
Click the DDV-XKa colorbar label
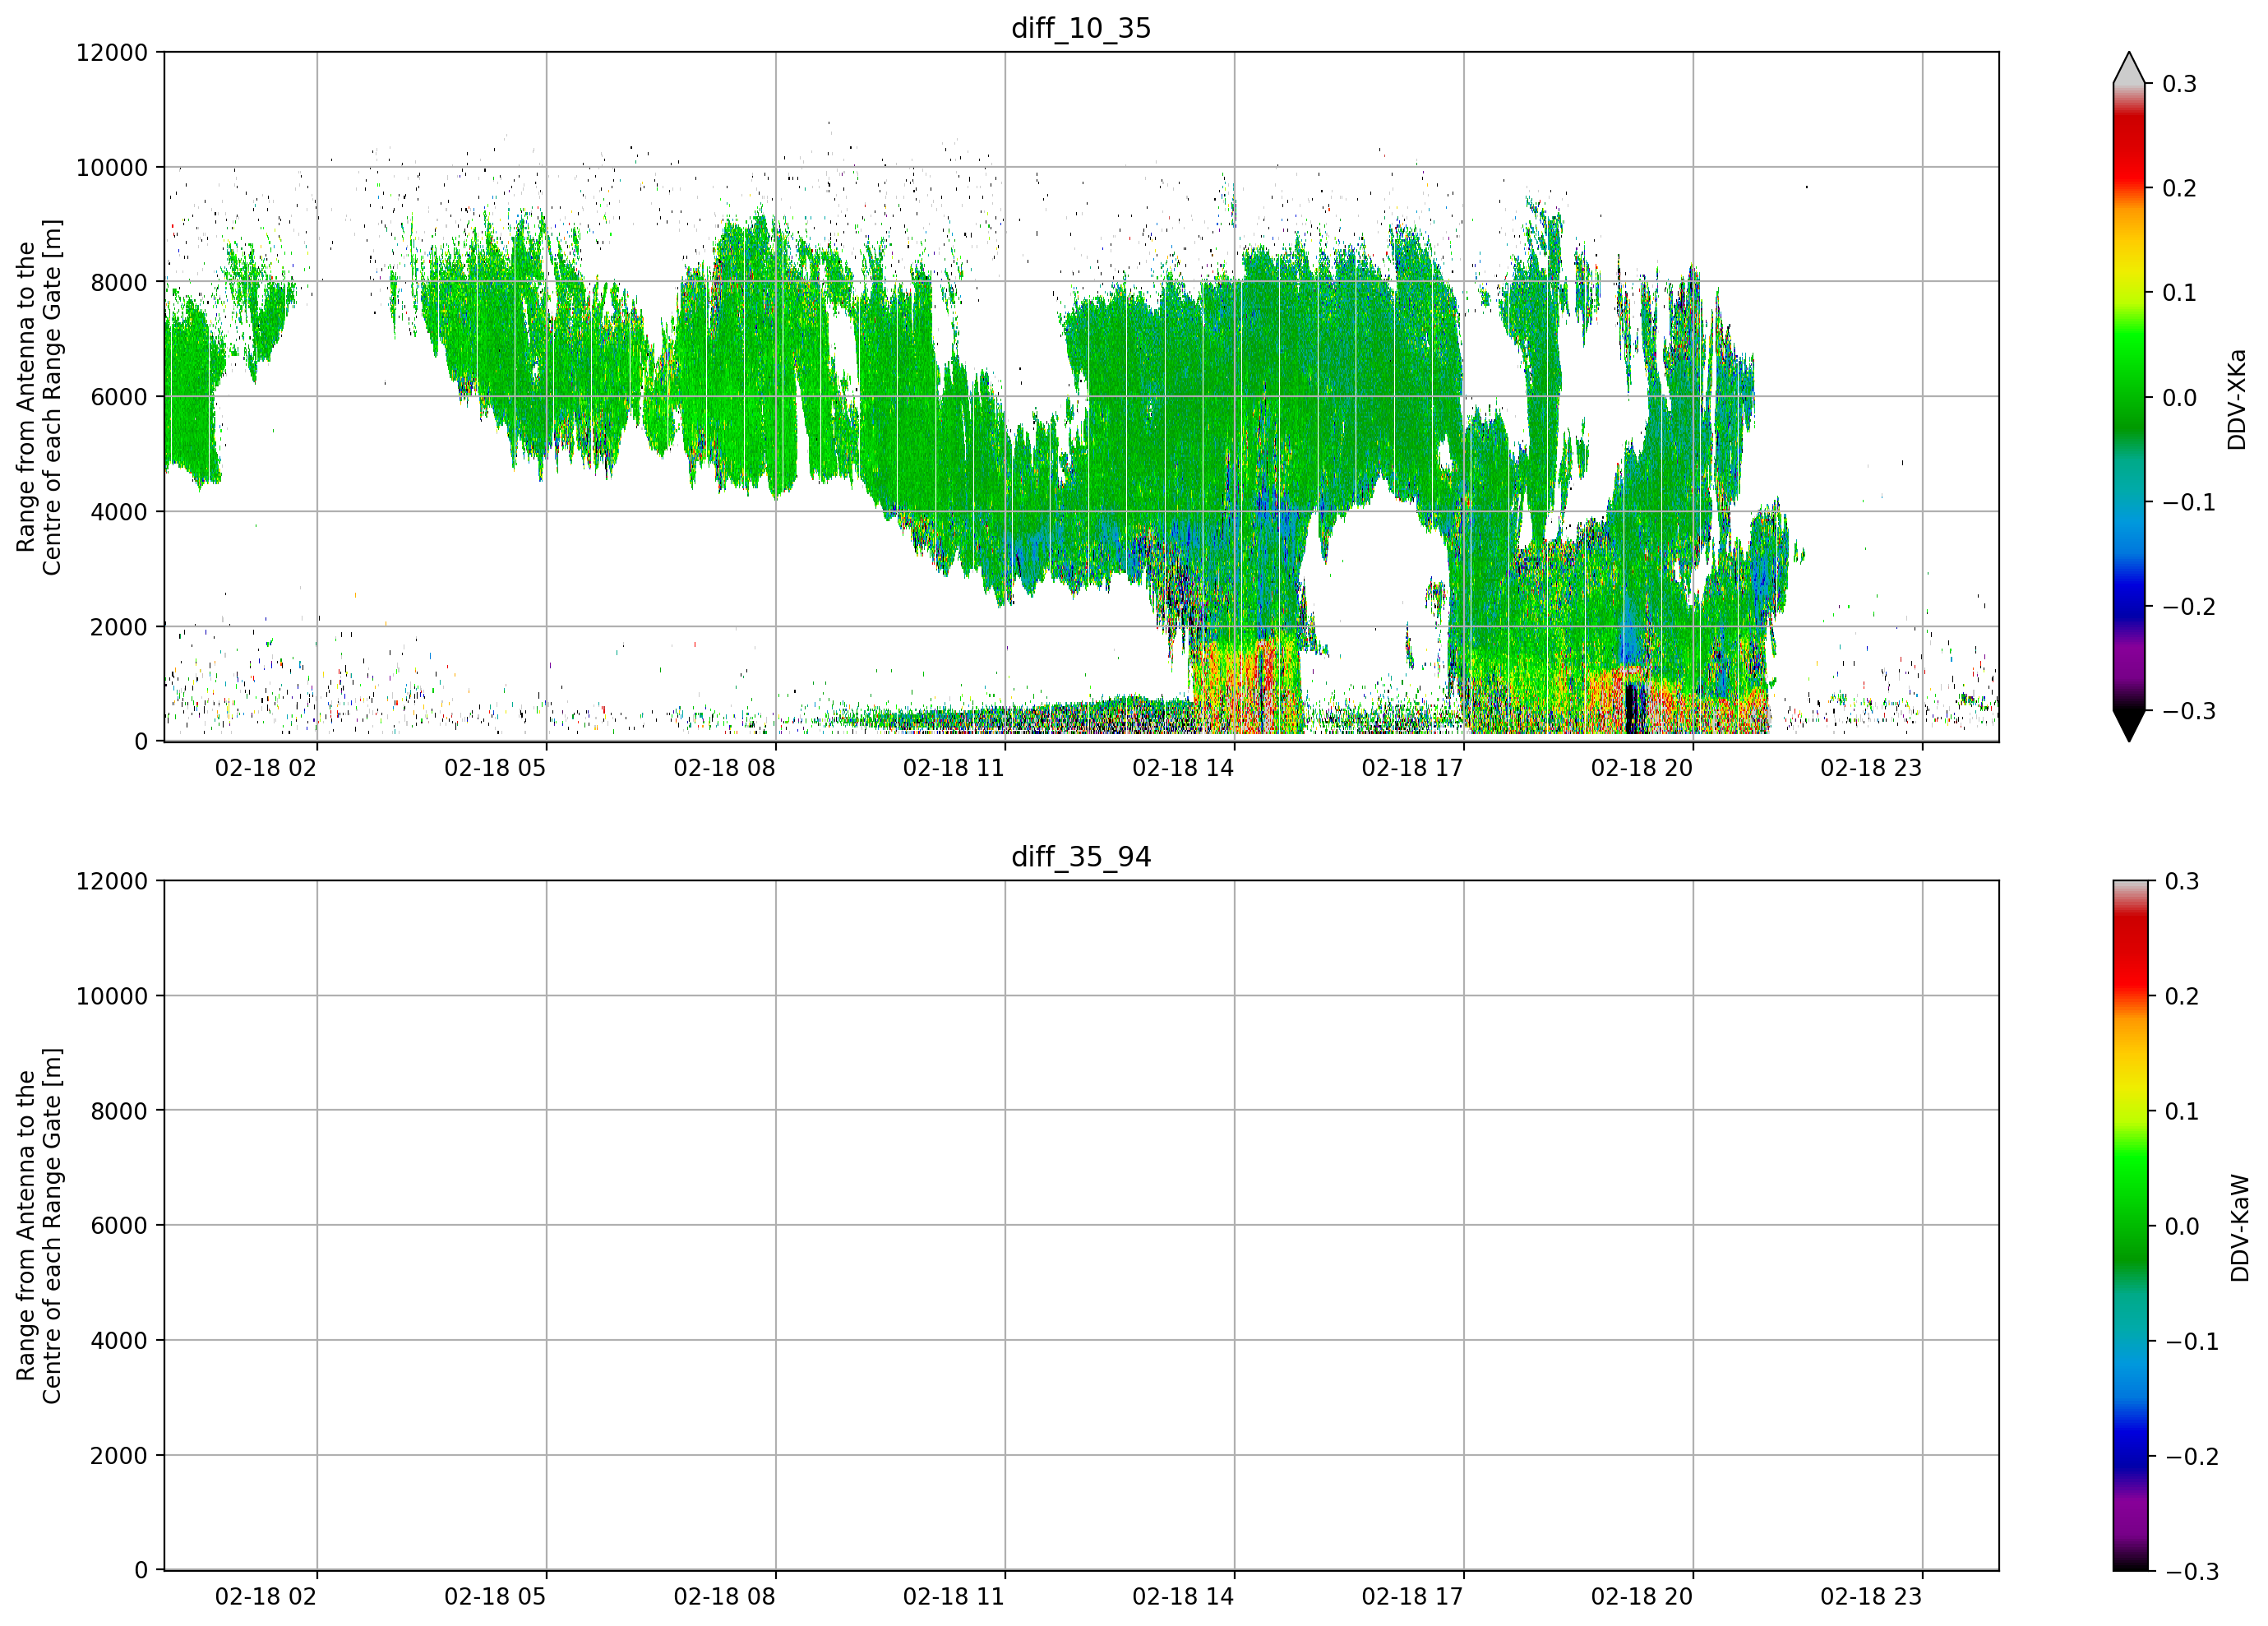pos(2237,399)
